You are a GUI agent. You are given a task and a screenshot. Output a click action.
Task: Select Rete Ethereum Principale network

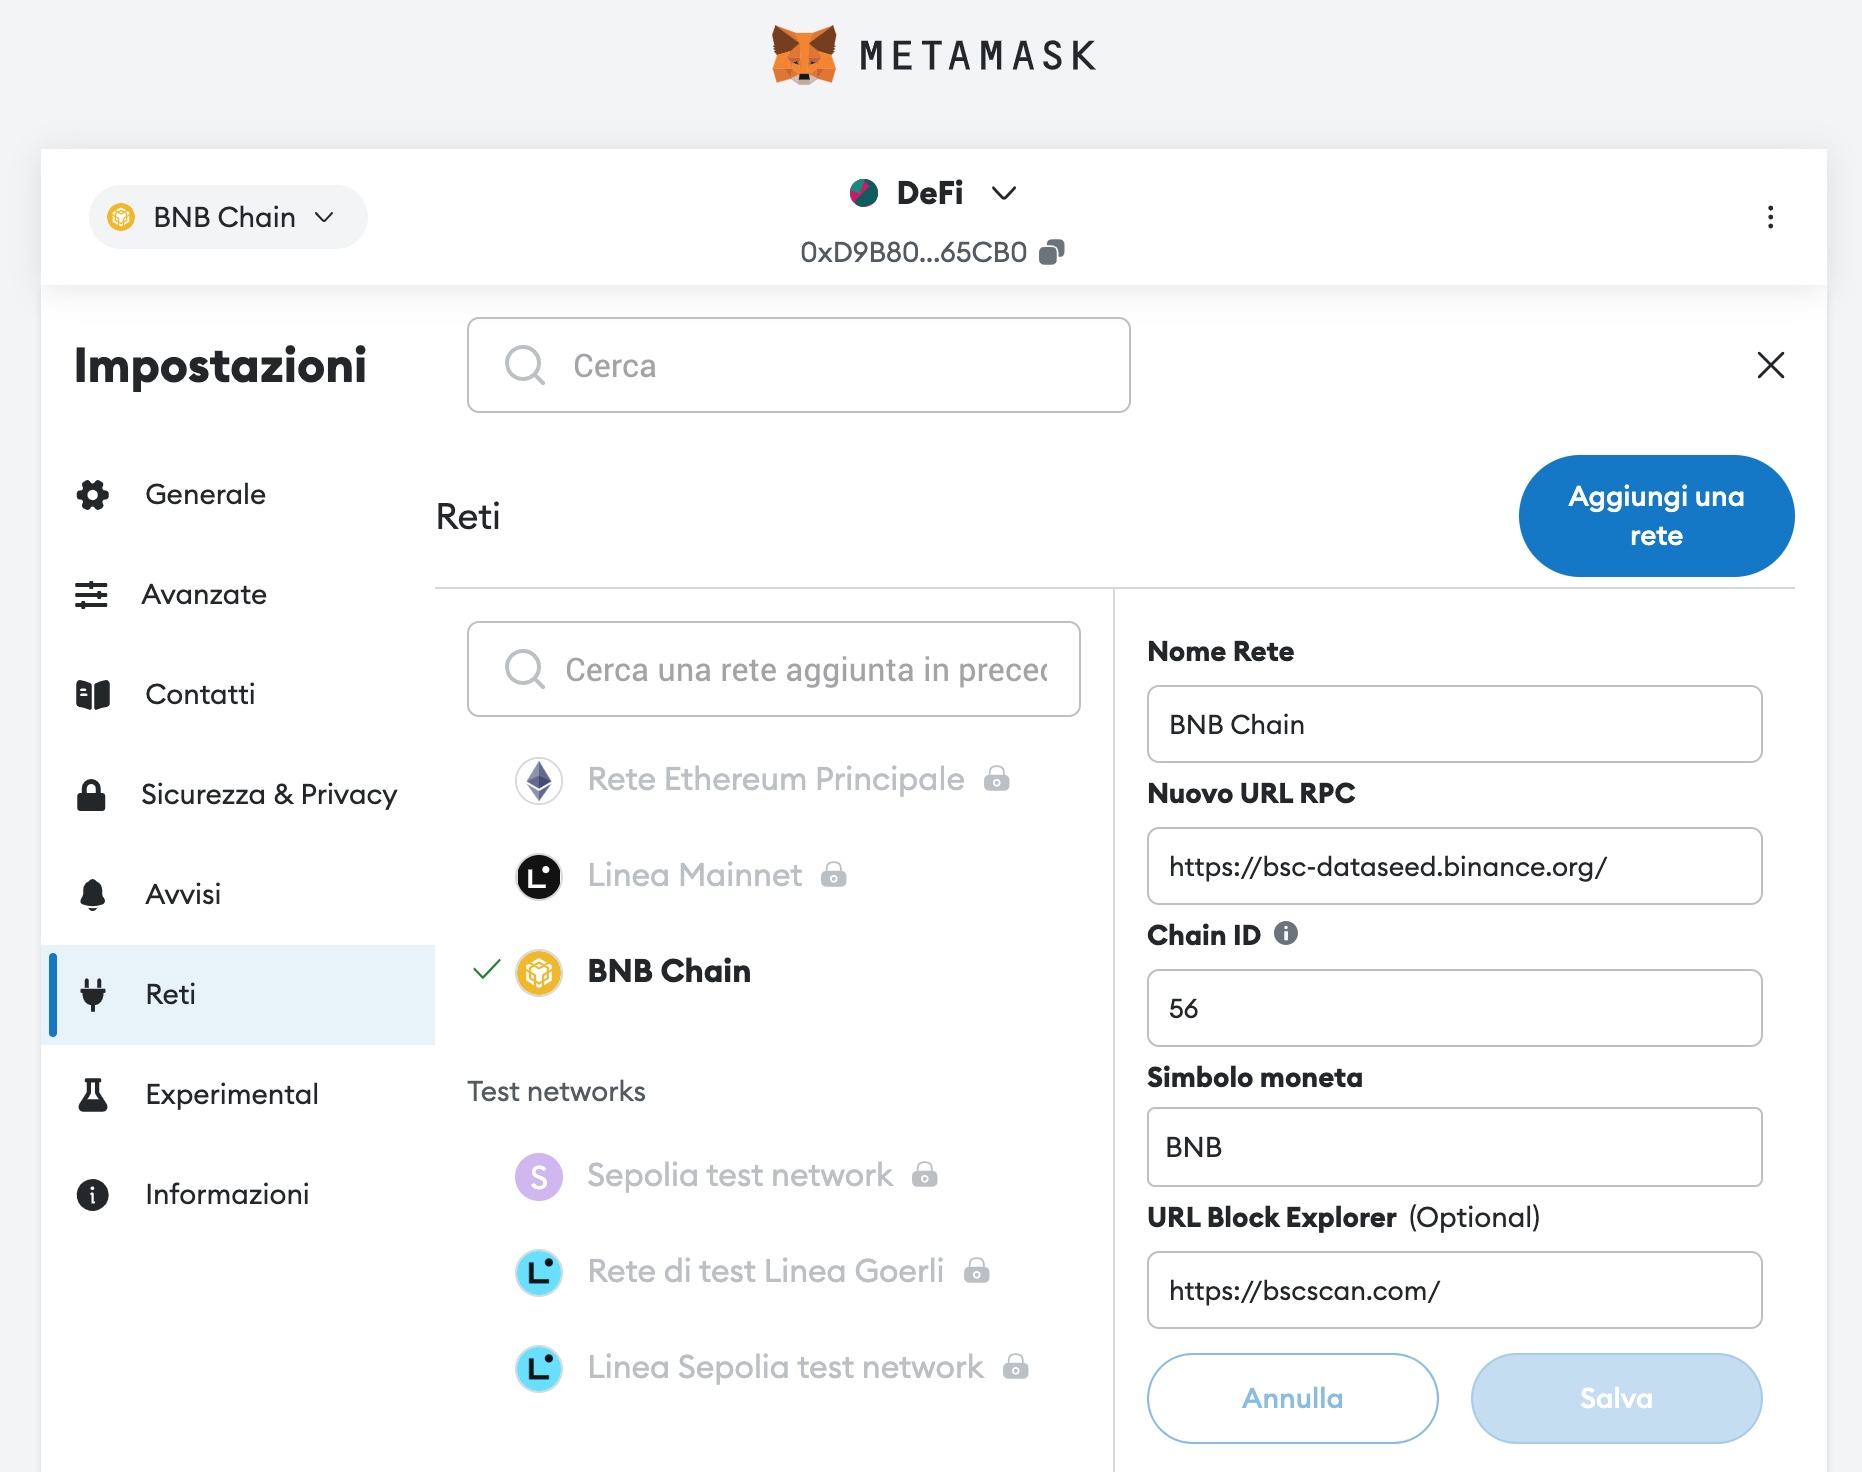pos(775,779)
